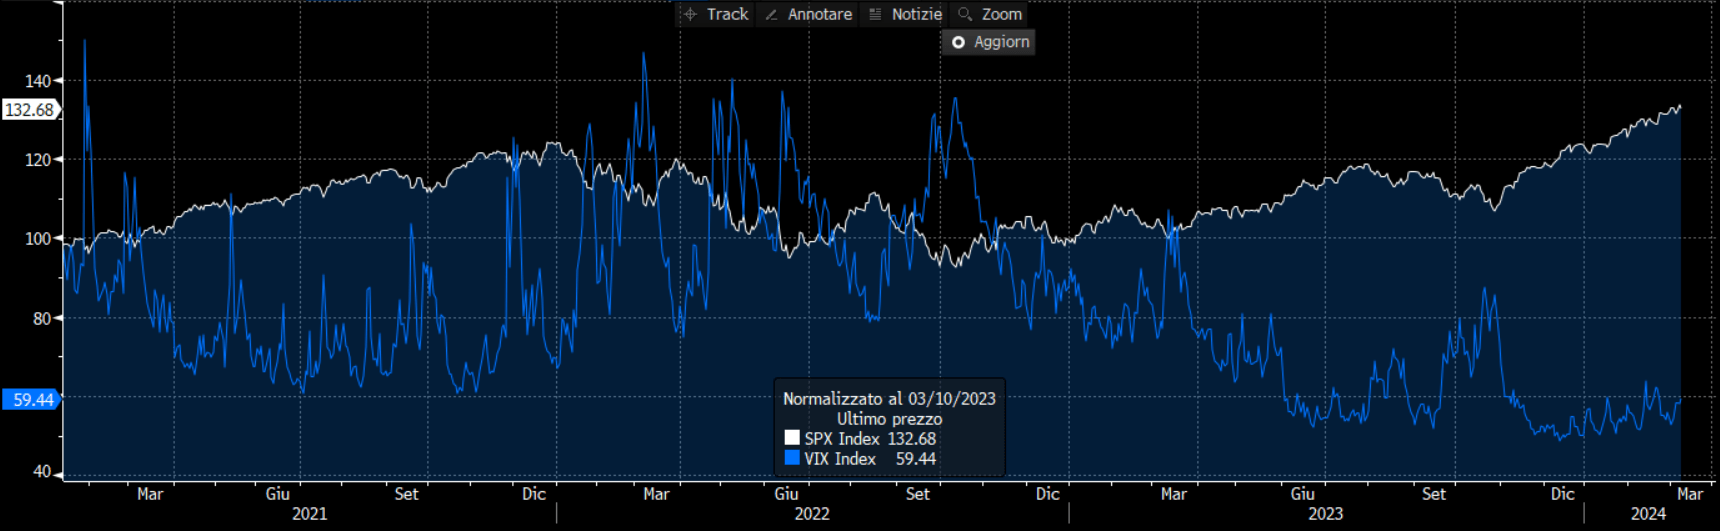Select the VIX Index legend entry

(x=840, y=458)
